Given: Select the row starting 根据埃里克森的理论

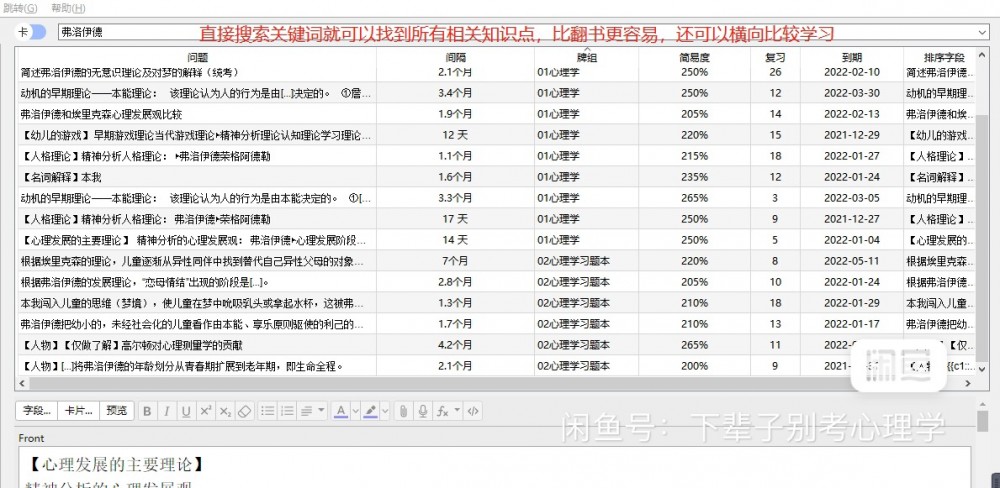Looking at the screenshot, I should pos(496,261).
